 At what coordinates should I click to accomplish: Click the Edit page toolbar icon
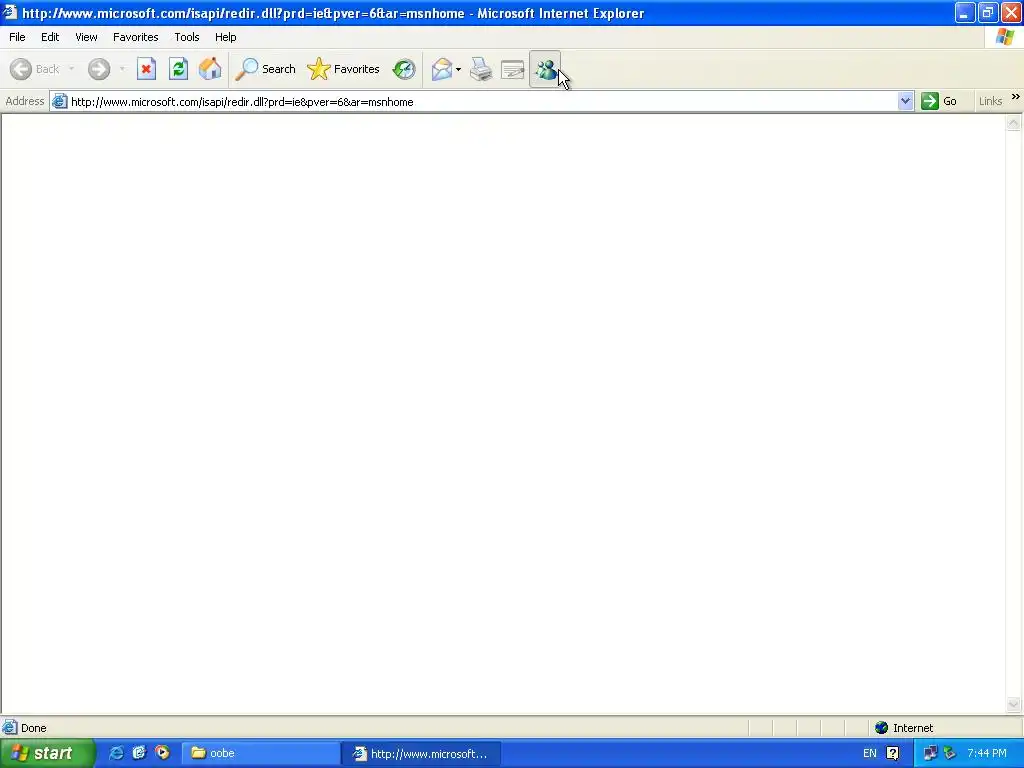point(513,69)
